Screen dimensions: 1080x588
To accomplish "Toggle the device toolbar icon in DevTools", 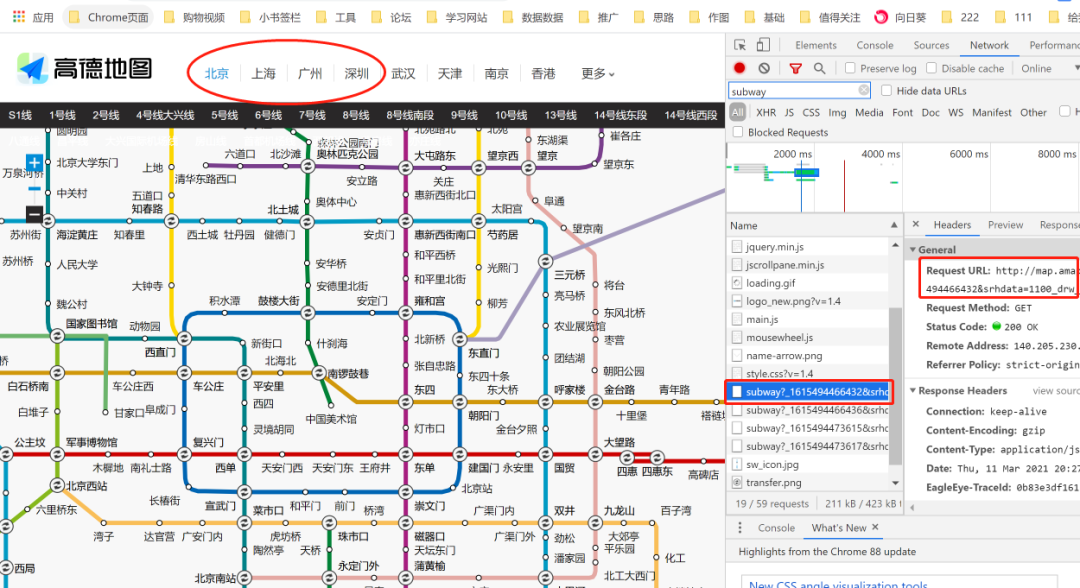I will [x=762, y=45].
